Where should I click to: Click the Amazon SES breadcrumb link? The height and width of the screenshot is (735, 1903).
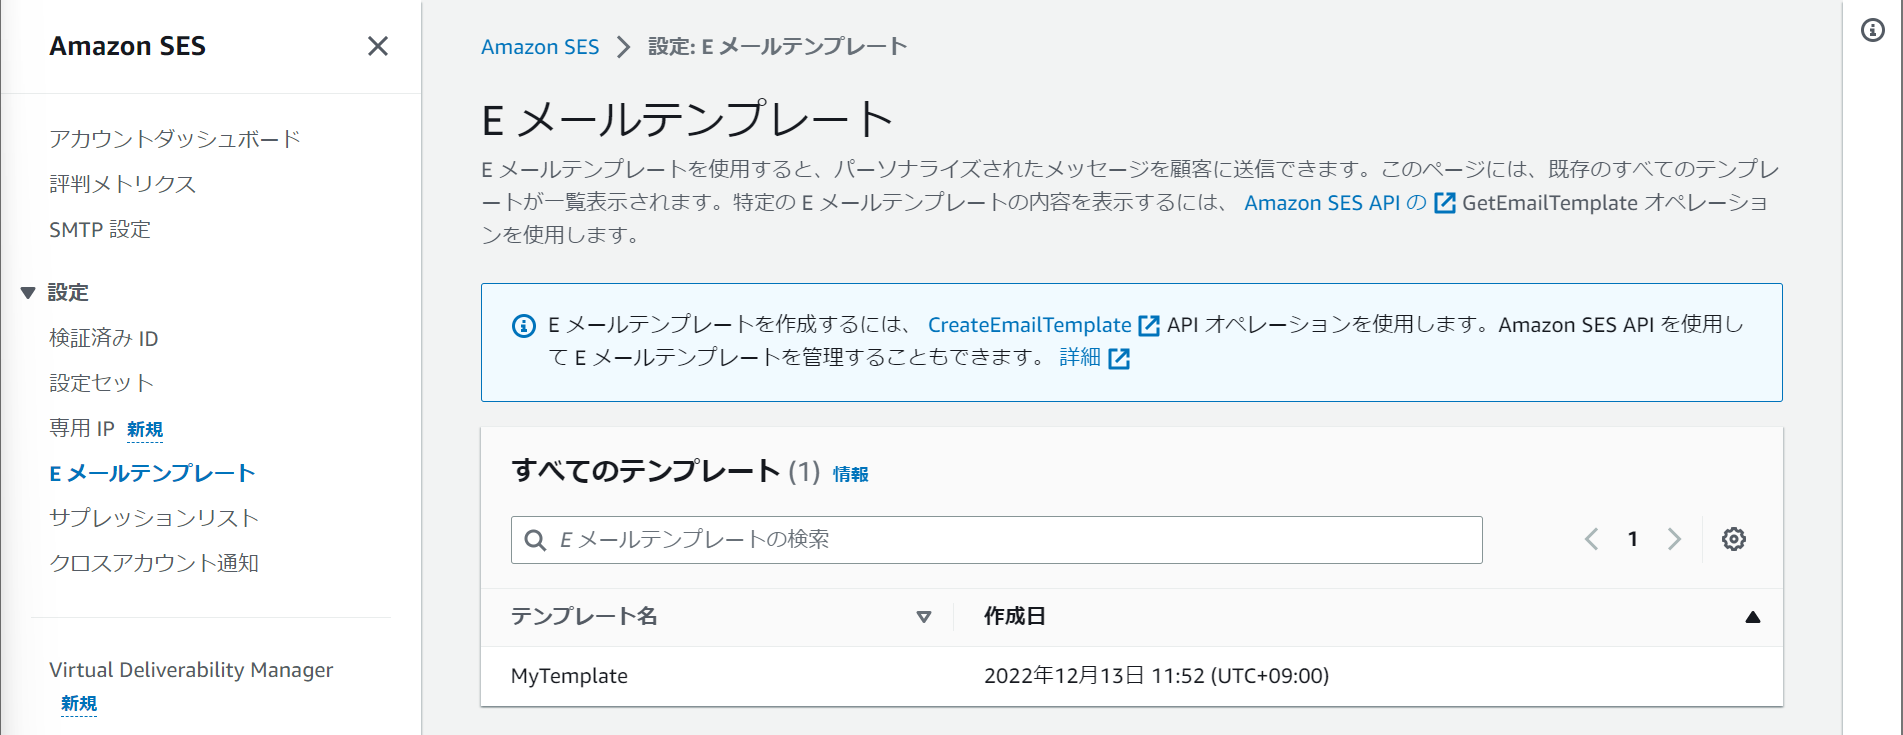(539, 47)
